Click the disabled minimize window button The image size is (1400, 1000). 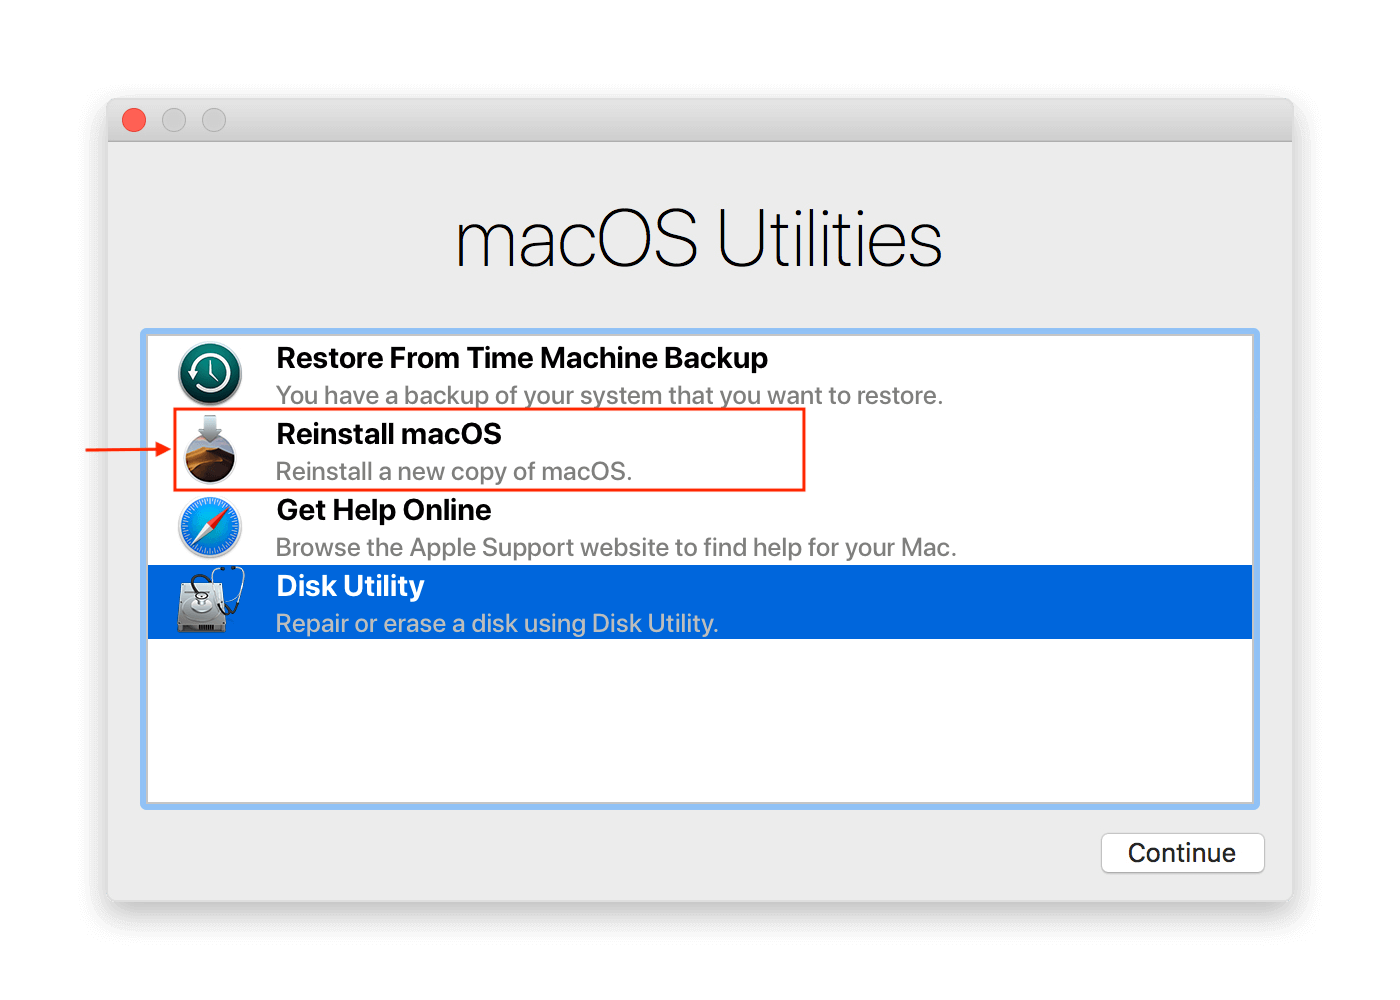pyautogui.click(x=174, y=120)
